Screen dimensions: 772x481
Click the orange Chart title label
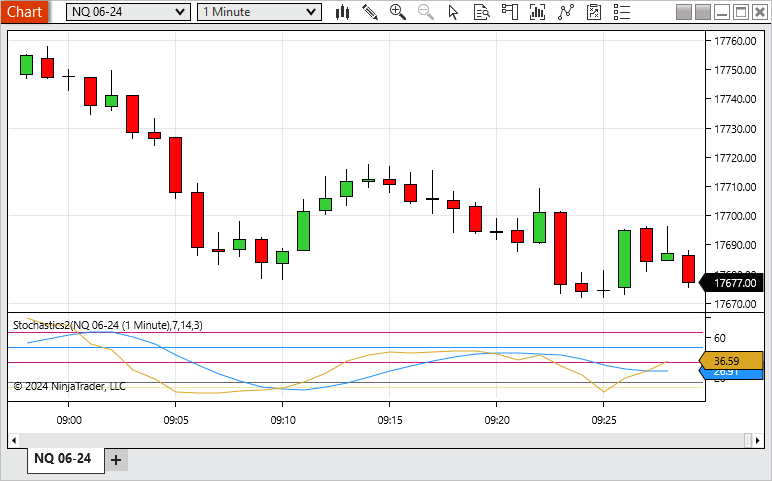tap(24, 11)
